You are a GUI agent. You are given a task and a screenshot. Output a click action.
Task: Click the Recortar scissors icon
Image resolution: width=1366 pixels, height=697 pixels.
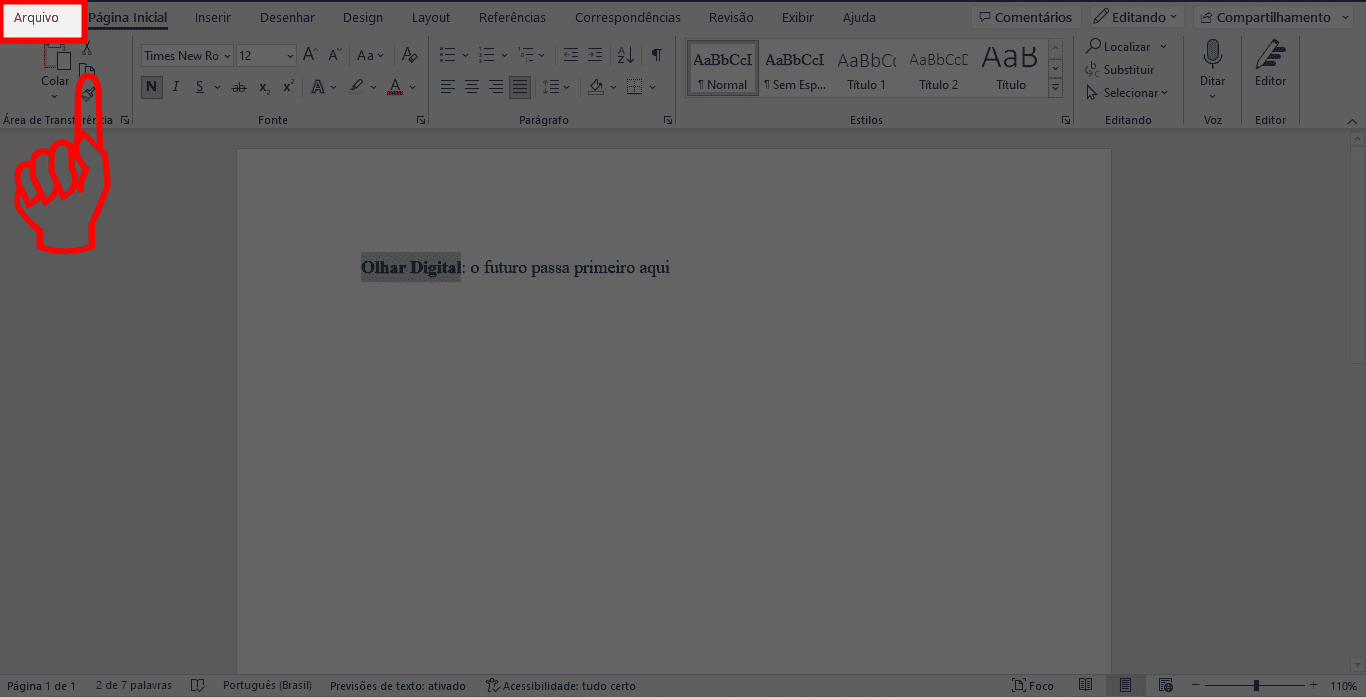click(x=87, y=48)
